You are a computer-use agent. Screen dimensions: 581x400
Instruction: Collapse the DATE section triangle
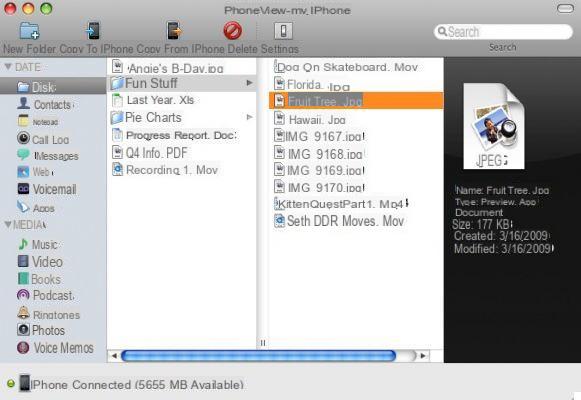pos(8,67)
